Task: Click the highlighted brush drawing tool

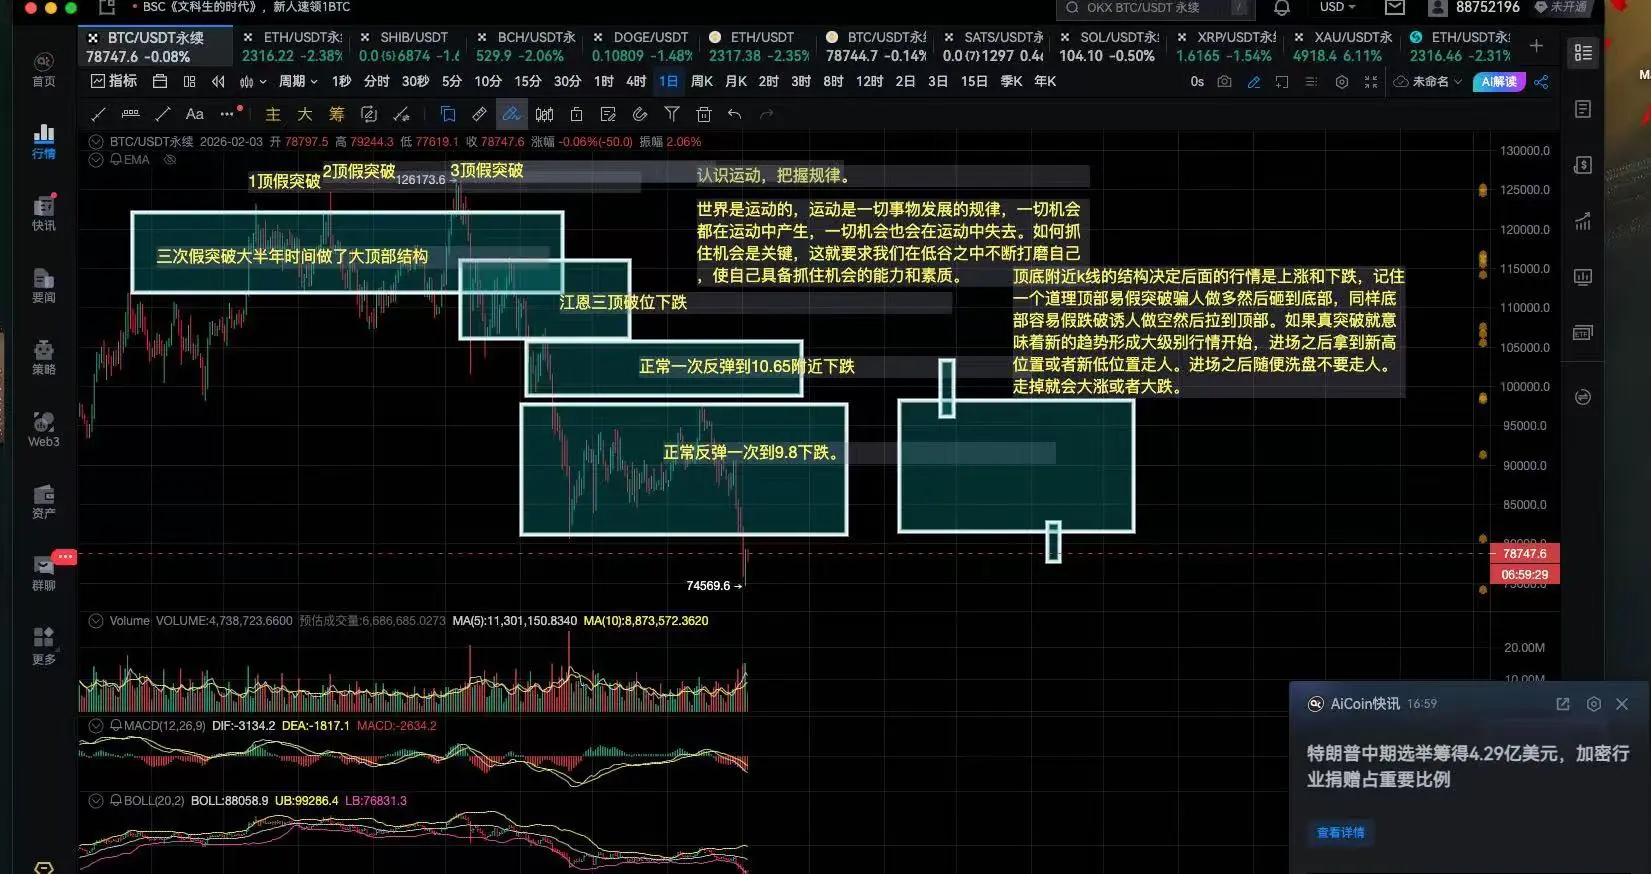Action: [511, 114]
